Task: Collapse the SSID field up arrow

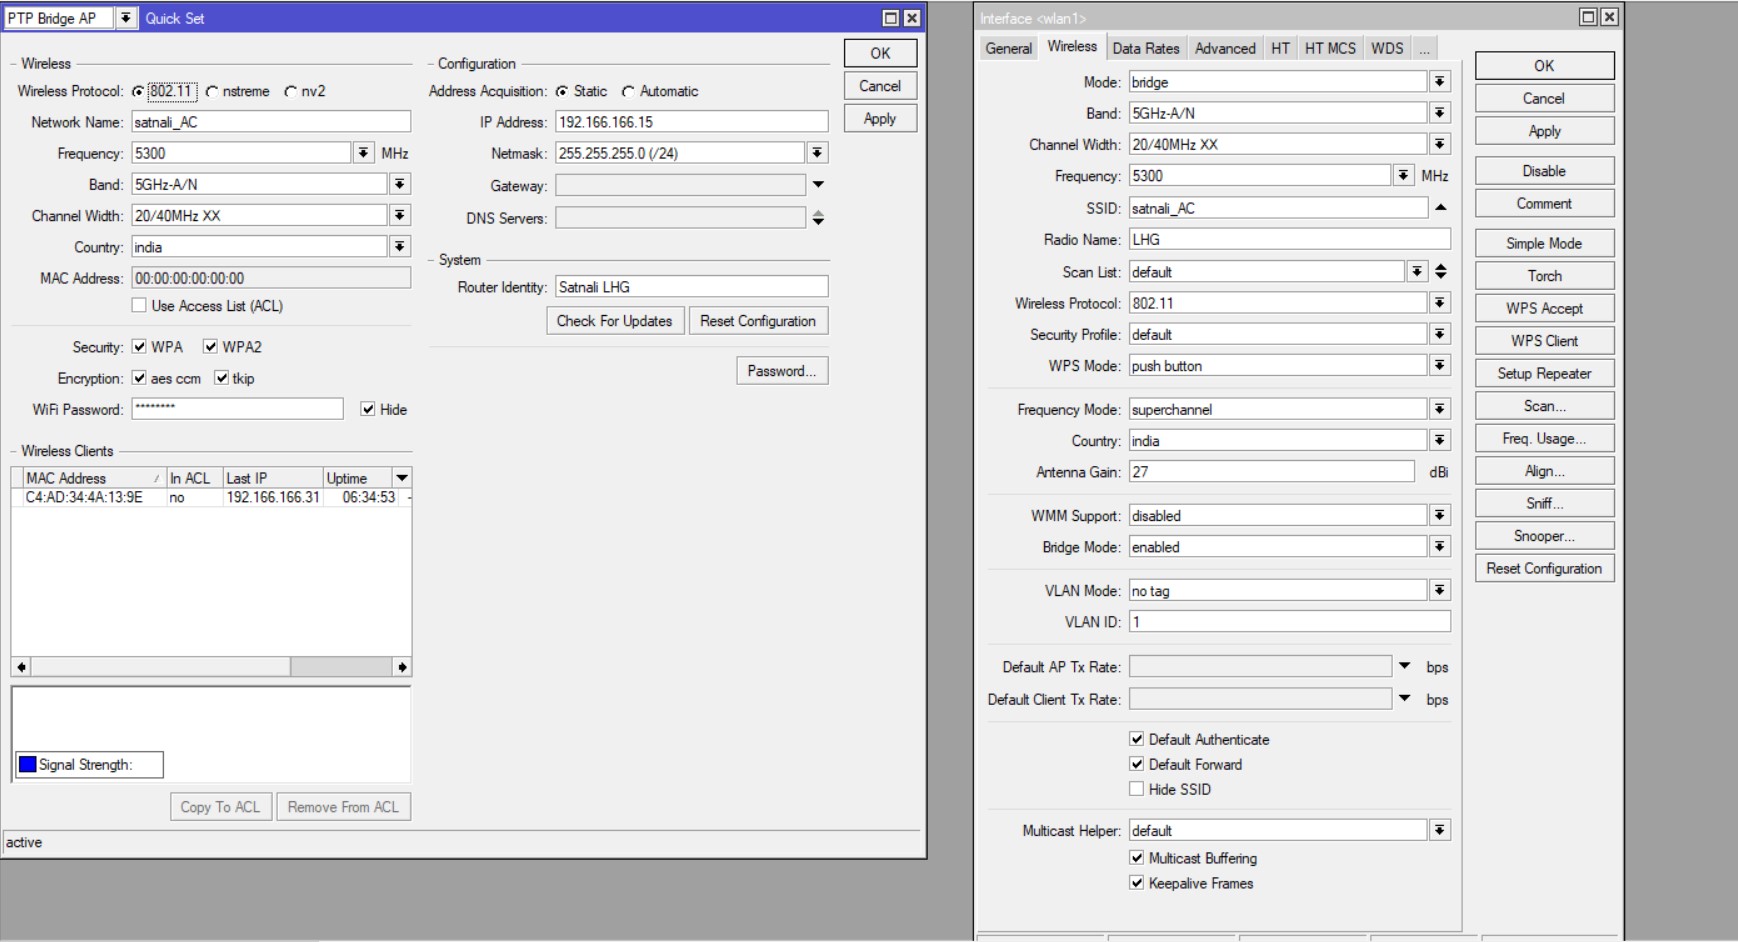Action: point(1440,207)
